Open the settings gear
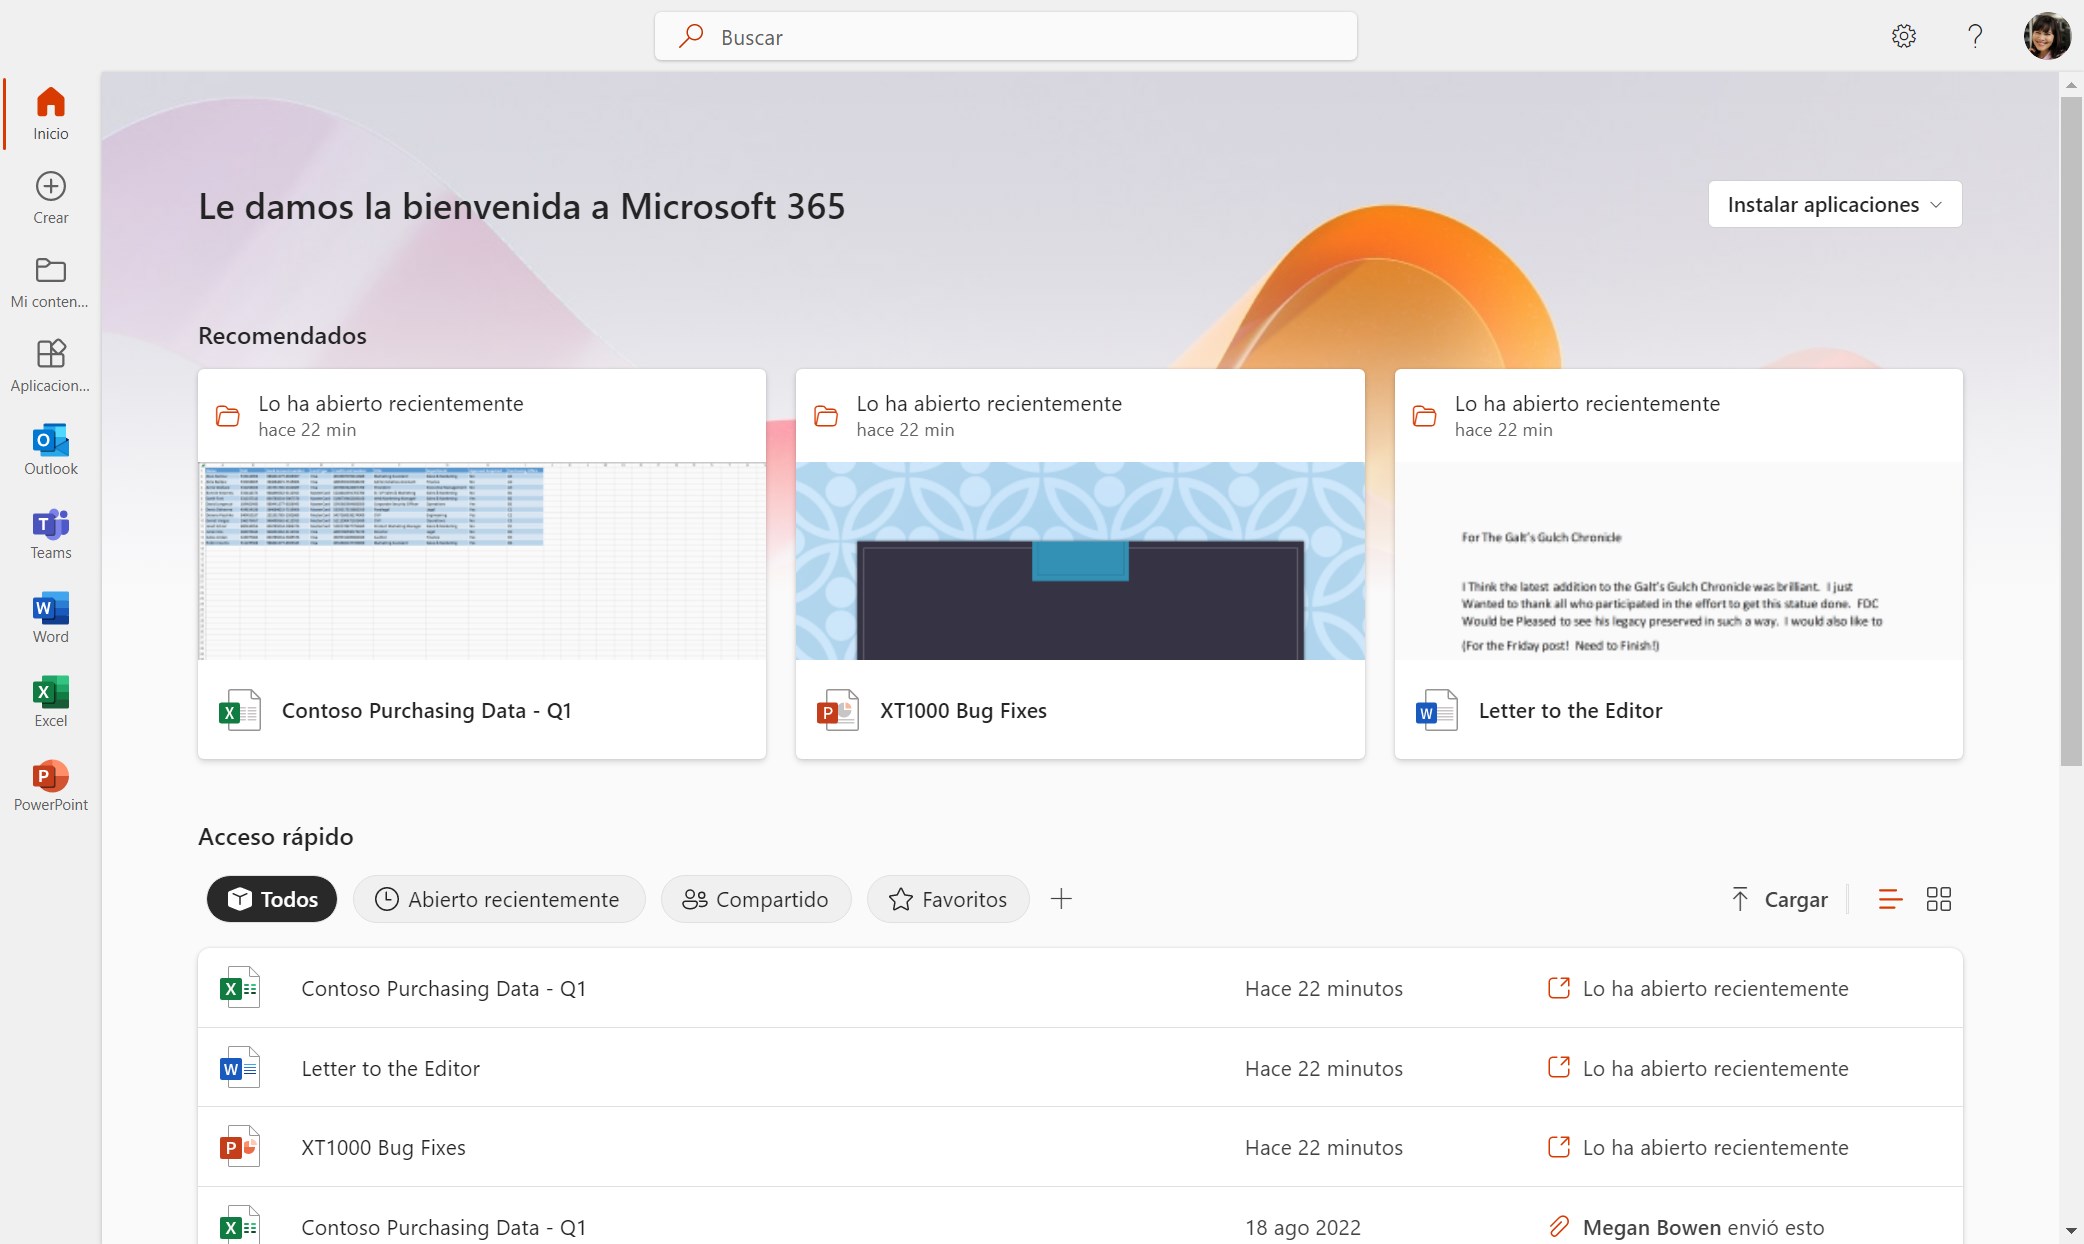This screenshot has height=1244, width=2084. pyautogui.click(x=1904, y=36)
